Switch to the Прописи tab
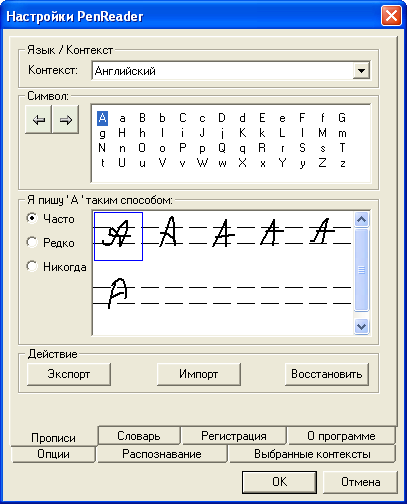The image size is (408, 504). point(53,438)
